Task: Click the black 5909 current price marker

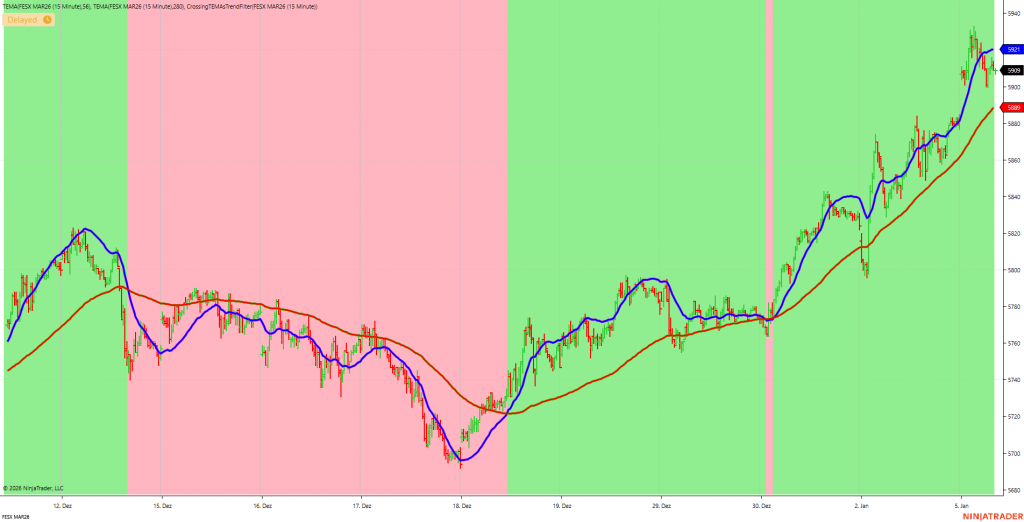Action: point(1012,70)
